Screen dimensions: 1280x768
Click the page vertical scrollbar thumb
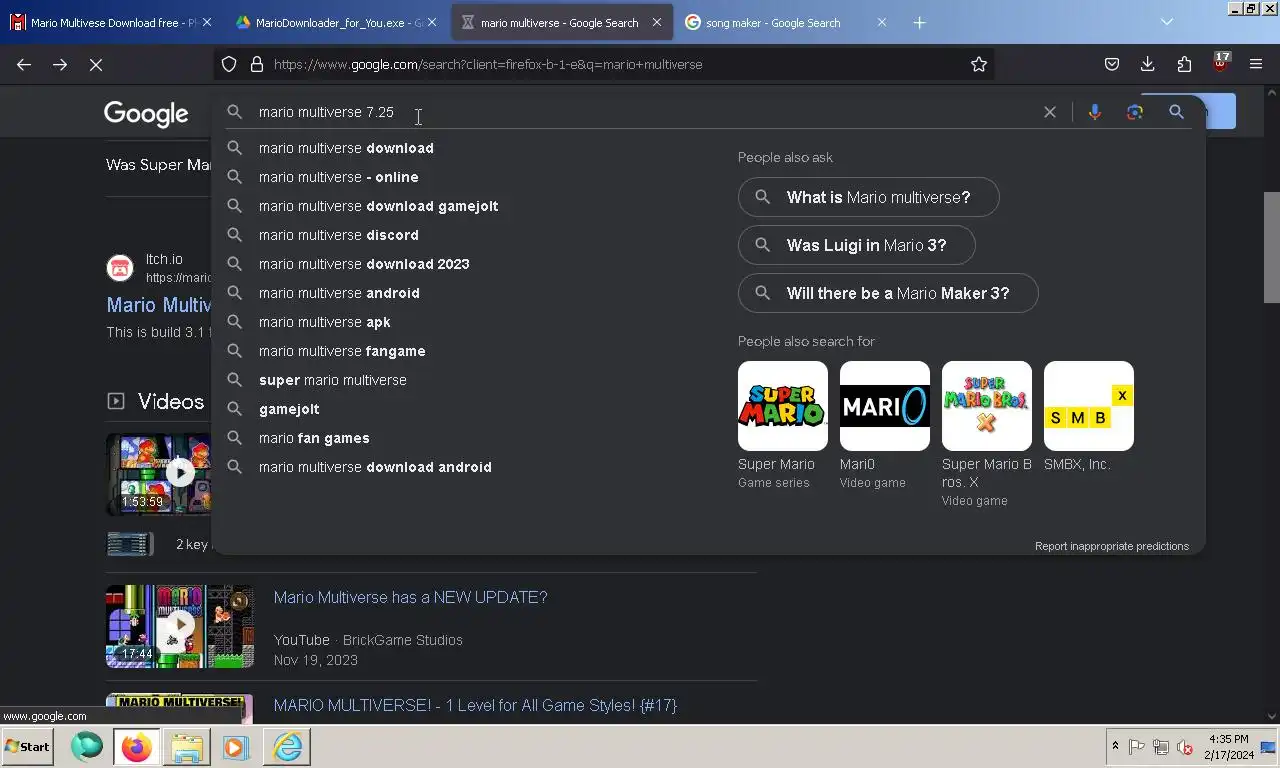(x=1272, y=247)
